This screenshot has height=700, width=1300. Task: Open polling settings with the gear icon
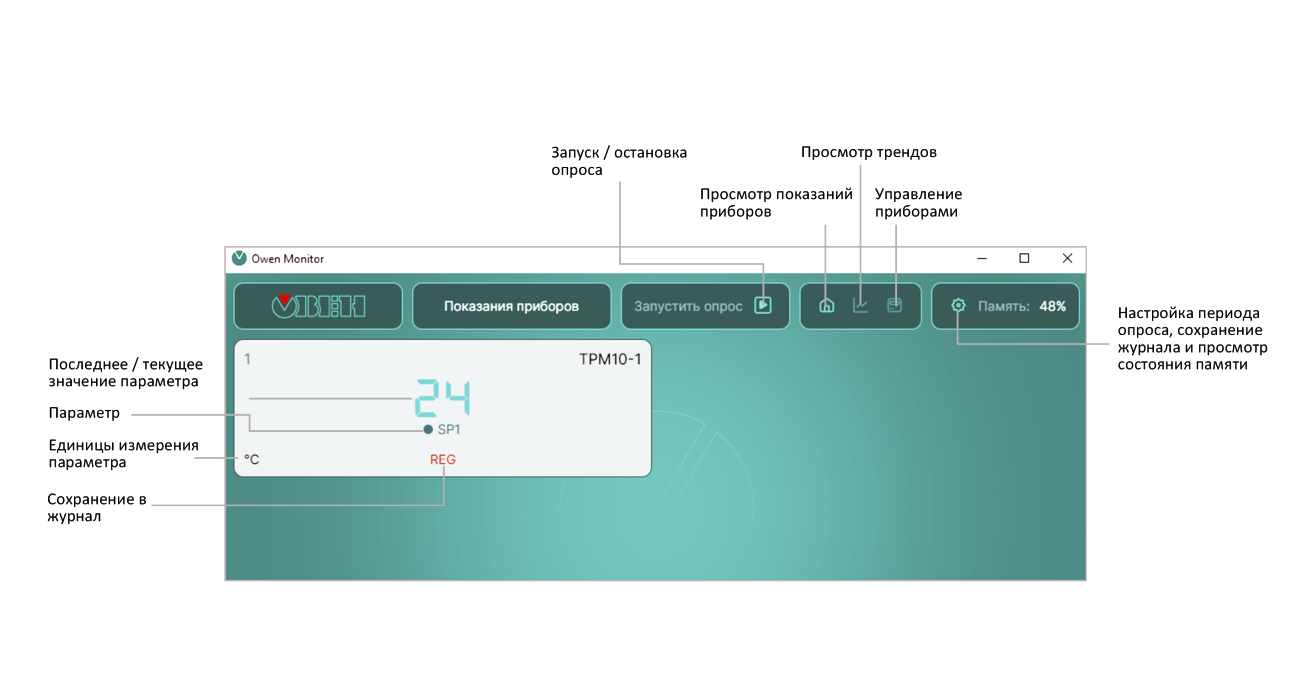tap(958, 306)
